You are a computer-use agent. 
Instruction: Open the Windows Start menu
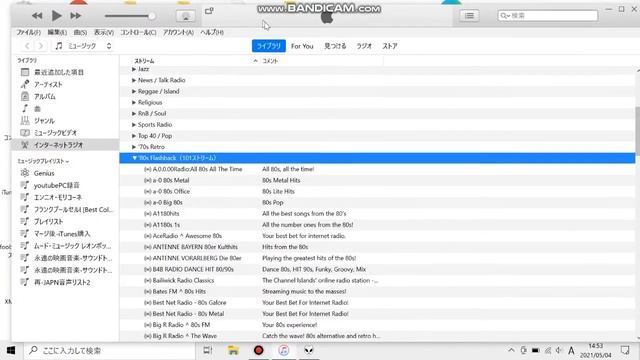[11, 351]
